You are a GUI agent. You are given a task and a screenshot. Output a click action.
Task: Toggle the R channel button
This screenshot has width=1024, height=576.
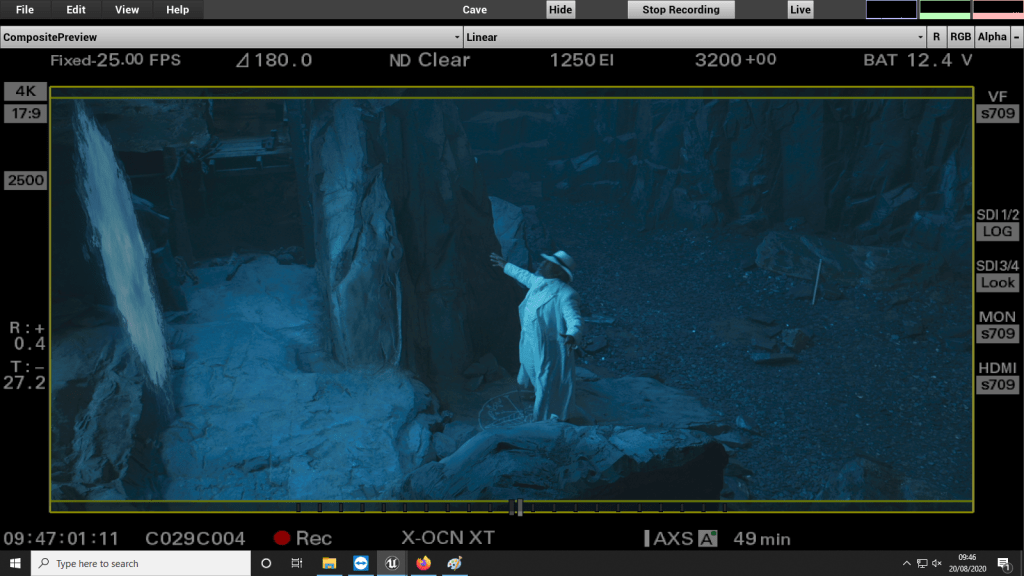point(936,37)
